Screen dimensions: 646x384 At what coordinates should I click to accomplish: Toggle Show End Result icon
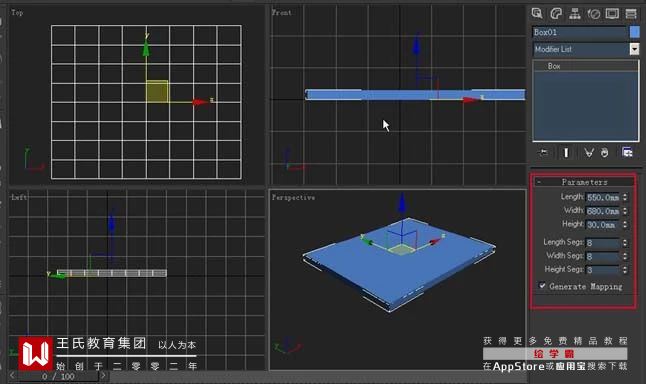point(566,152)
